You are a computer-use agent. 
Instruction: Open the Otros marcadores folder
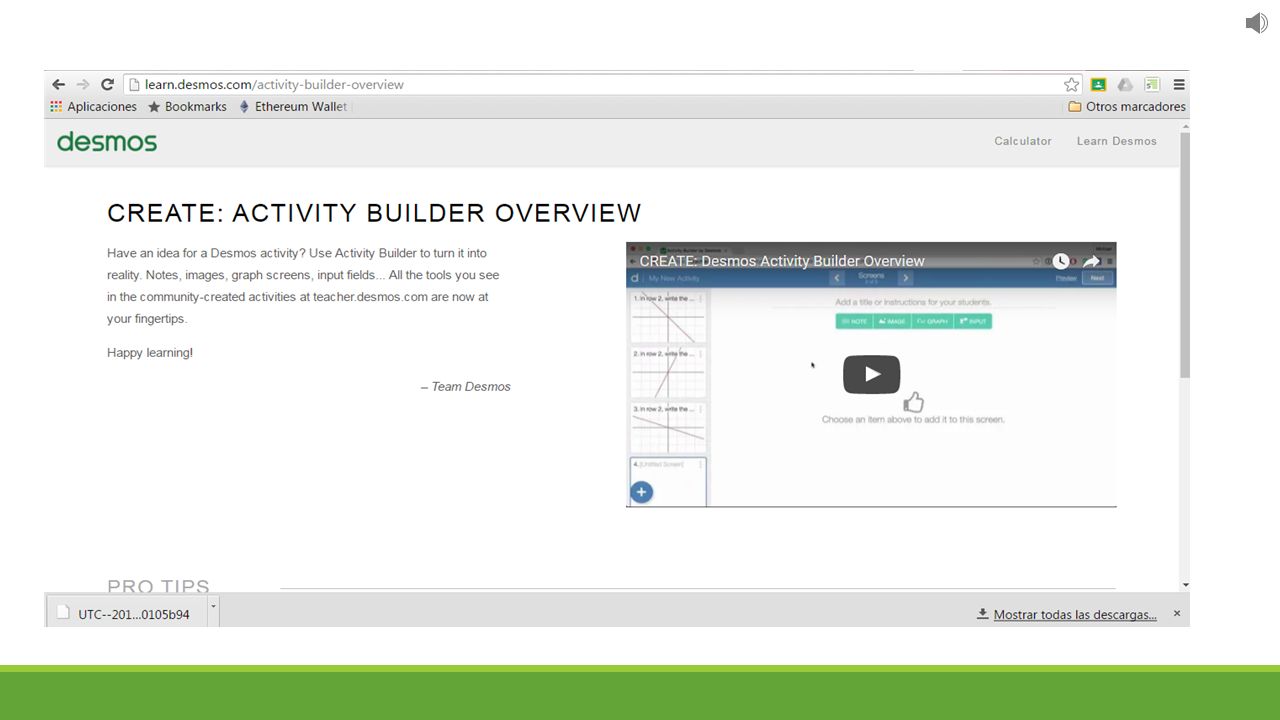[1127, 107]
